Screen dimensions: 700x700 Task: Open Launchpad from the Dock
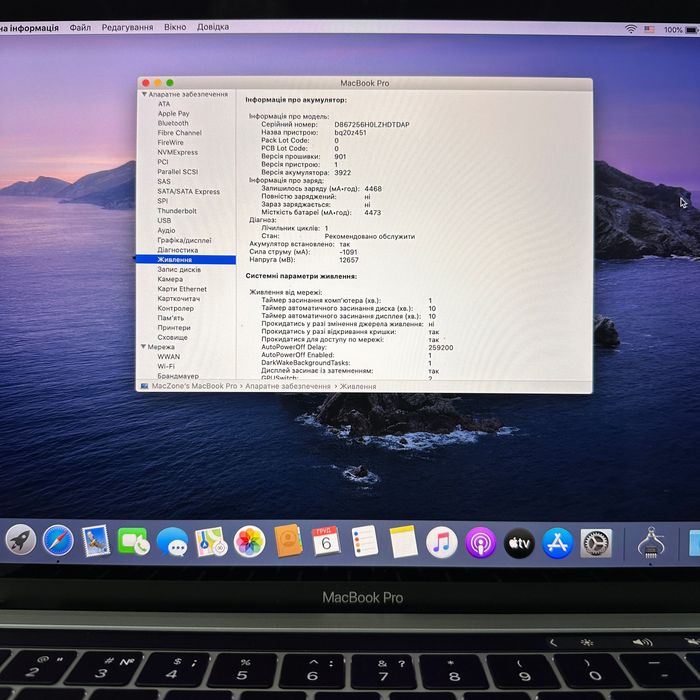point(21,540)
